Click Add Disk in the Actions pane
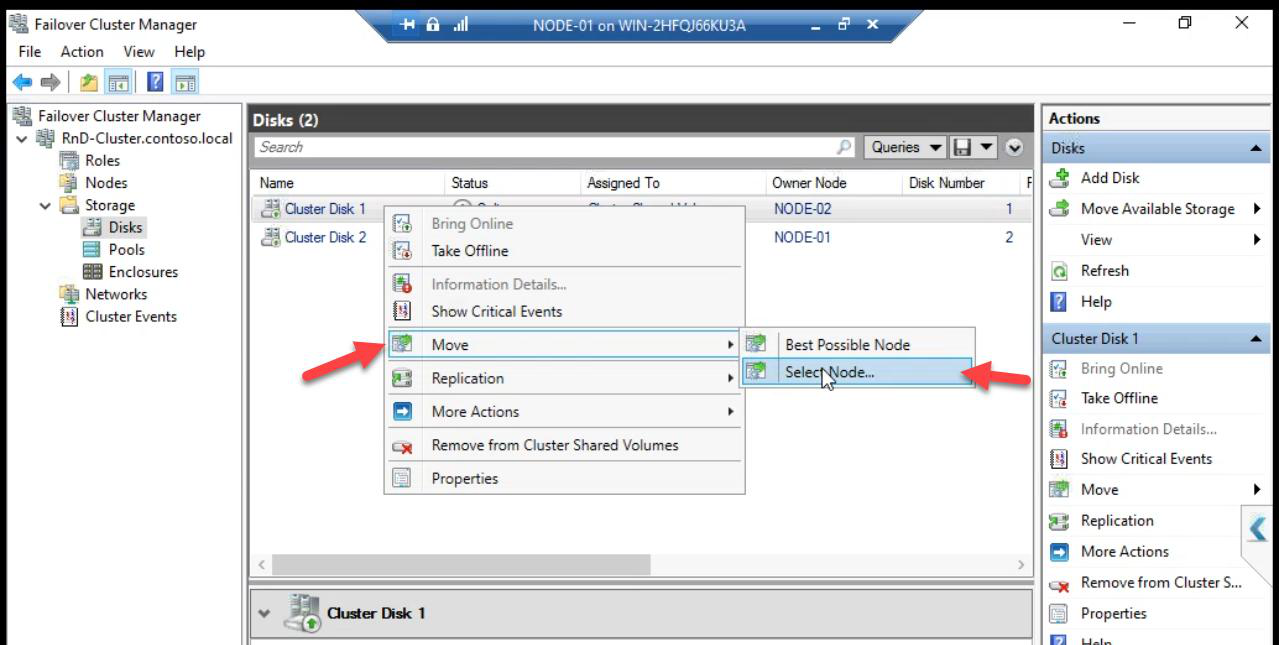Viewport: 1279px width, 645px height. click(x=1110, y=178)
